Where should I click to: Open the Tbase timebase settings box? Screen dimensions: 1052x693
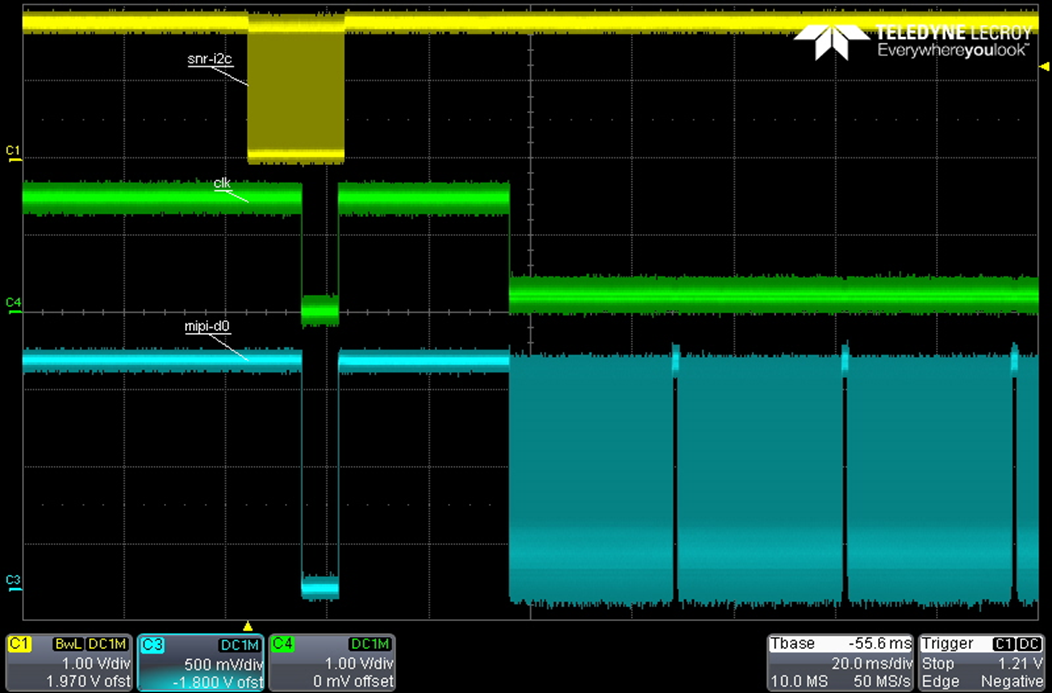[x=841, y=662]
